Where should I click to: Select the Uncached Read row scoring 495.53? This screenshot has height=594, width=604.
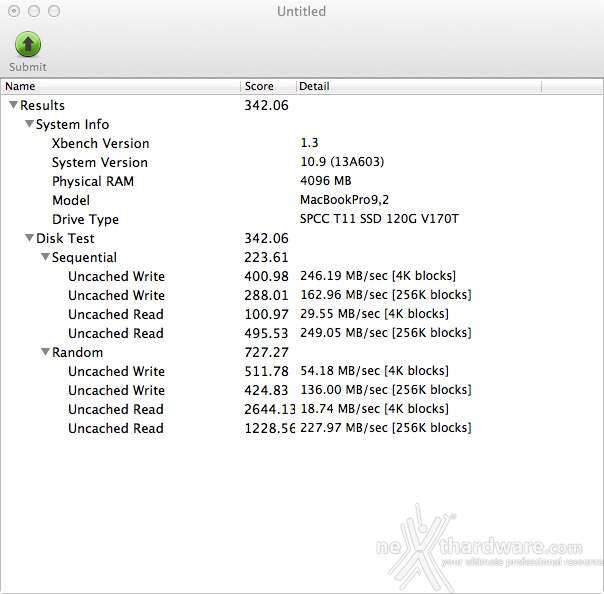click(x=302, y=333)
